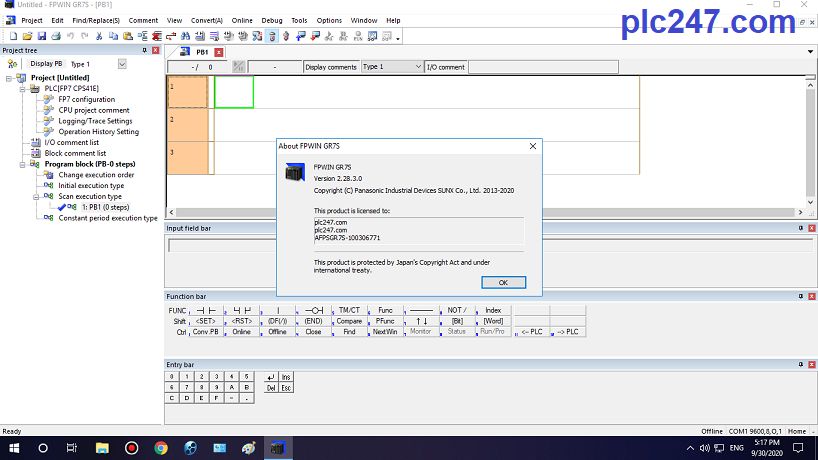818x460 pixels.
Task: Click the Print toolbar icon
Action: 56,36
